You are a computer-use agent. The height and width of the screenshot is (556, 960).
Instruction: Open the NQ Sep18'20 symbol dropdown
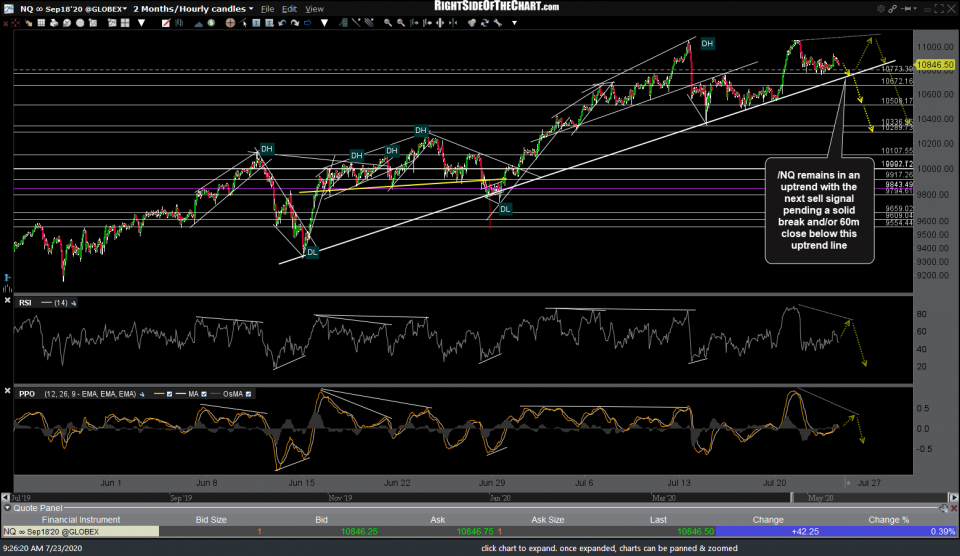point(125,9)
